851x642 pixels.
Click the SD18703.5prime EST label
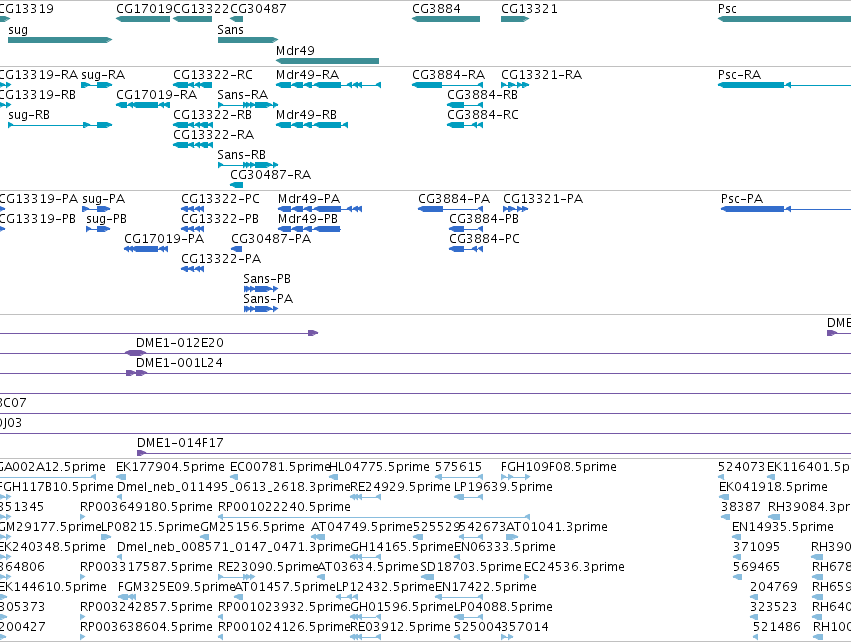pos(471,567)
